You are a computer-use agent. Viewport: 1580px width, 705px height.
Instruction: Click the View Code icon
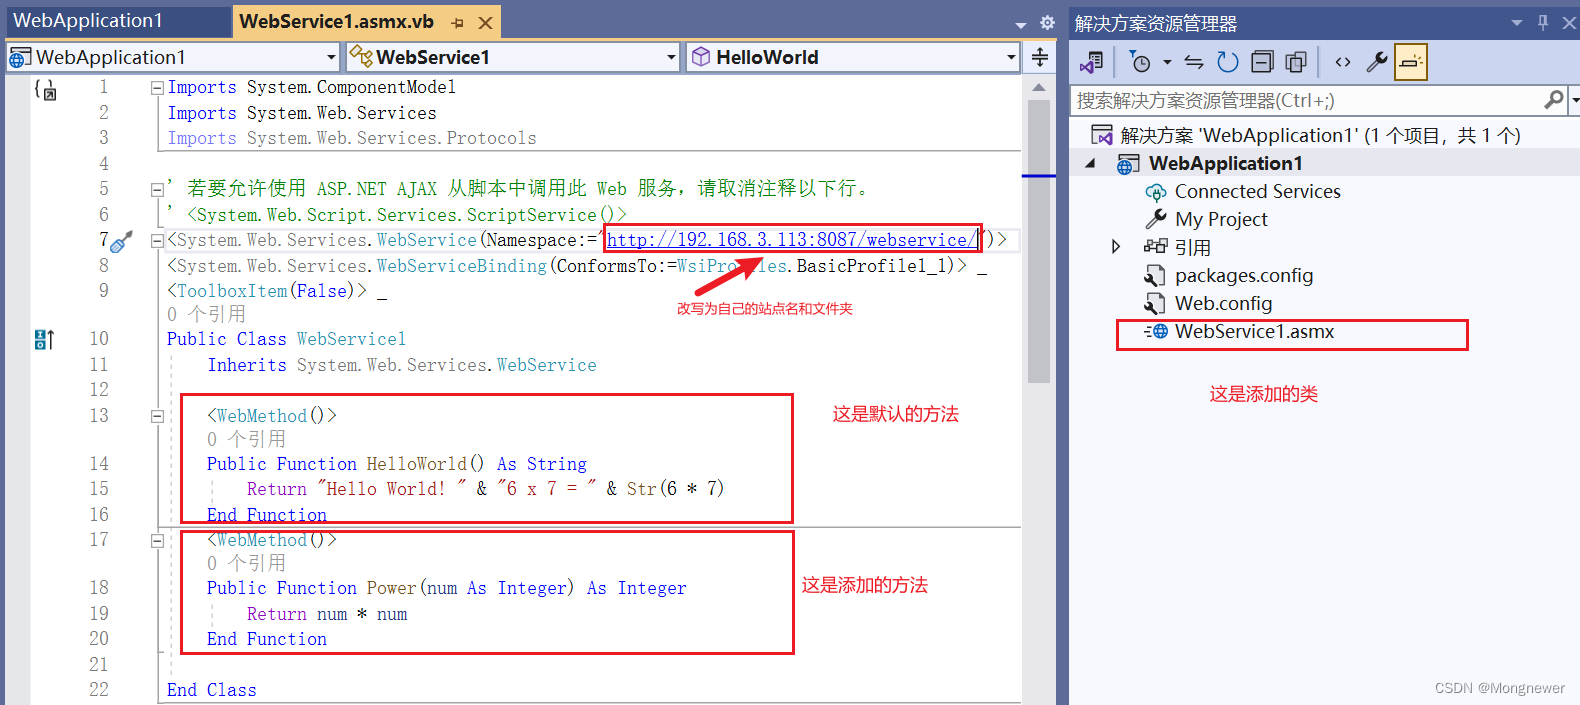tap(1343, 62)
